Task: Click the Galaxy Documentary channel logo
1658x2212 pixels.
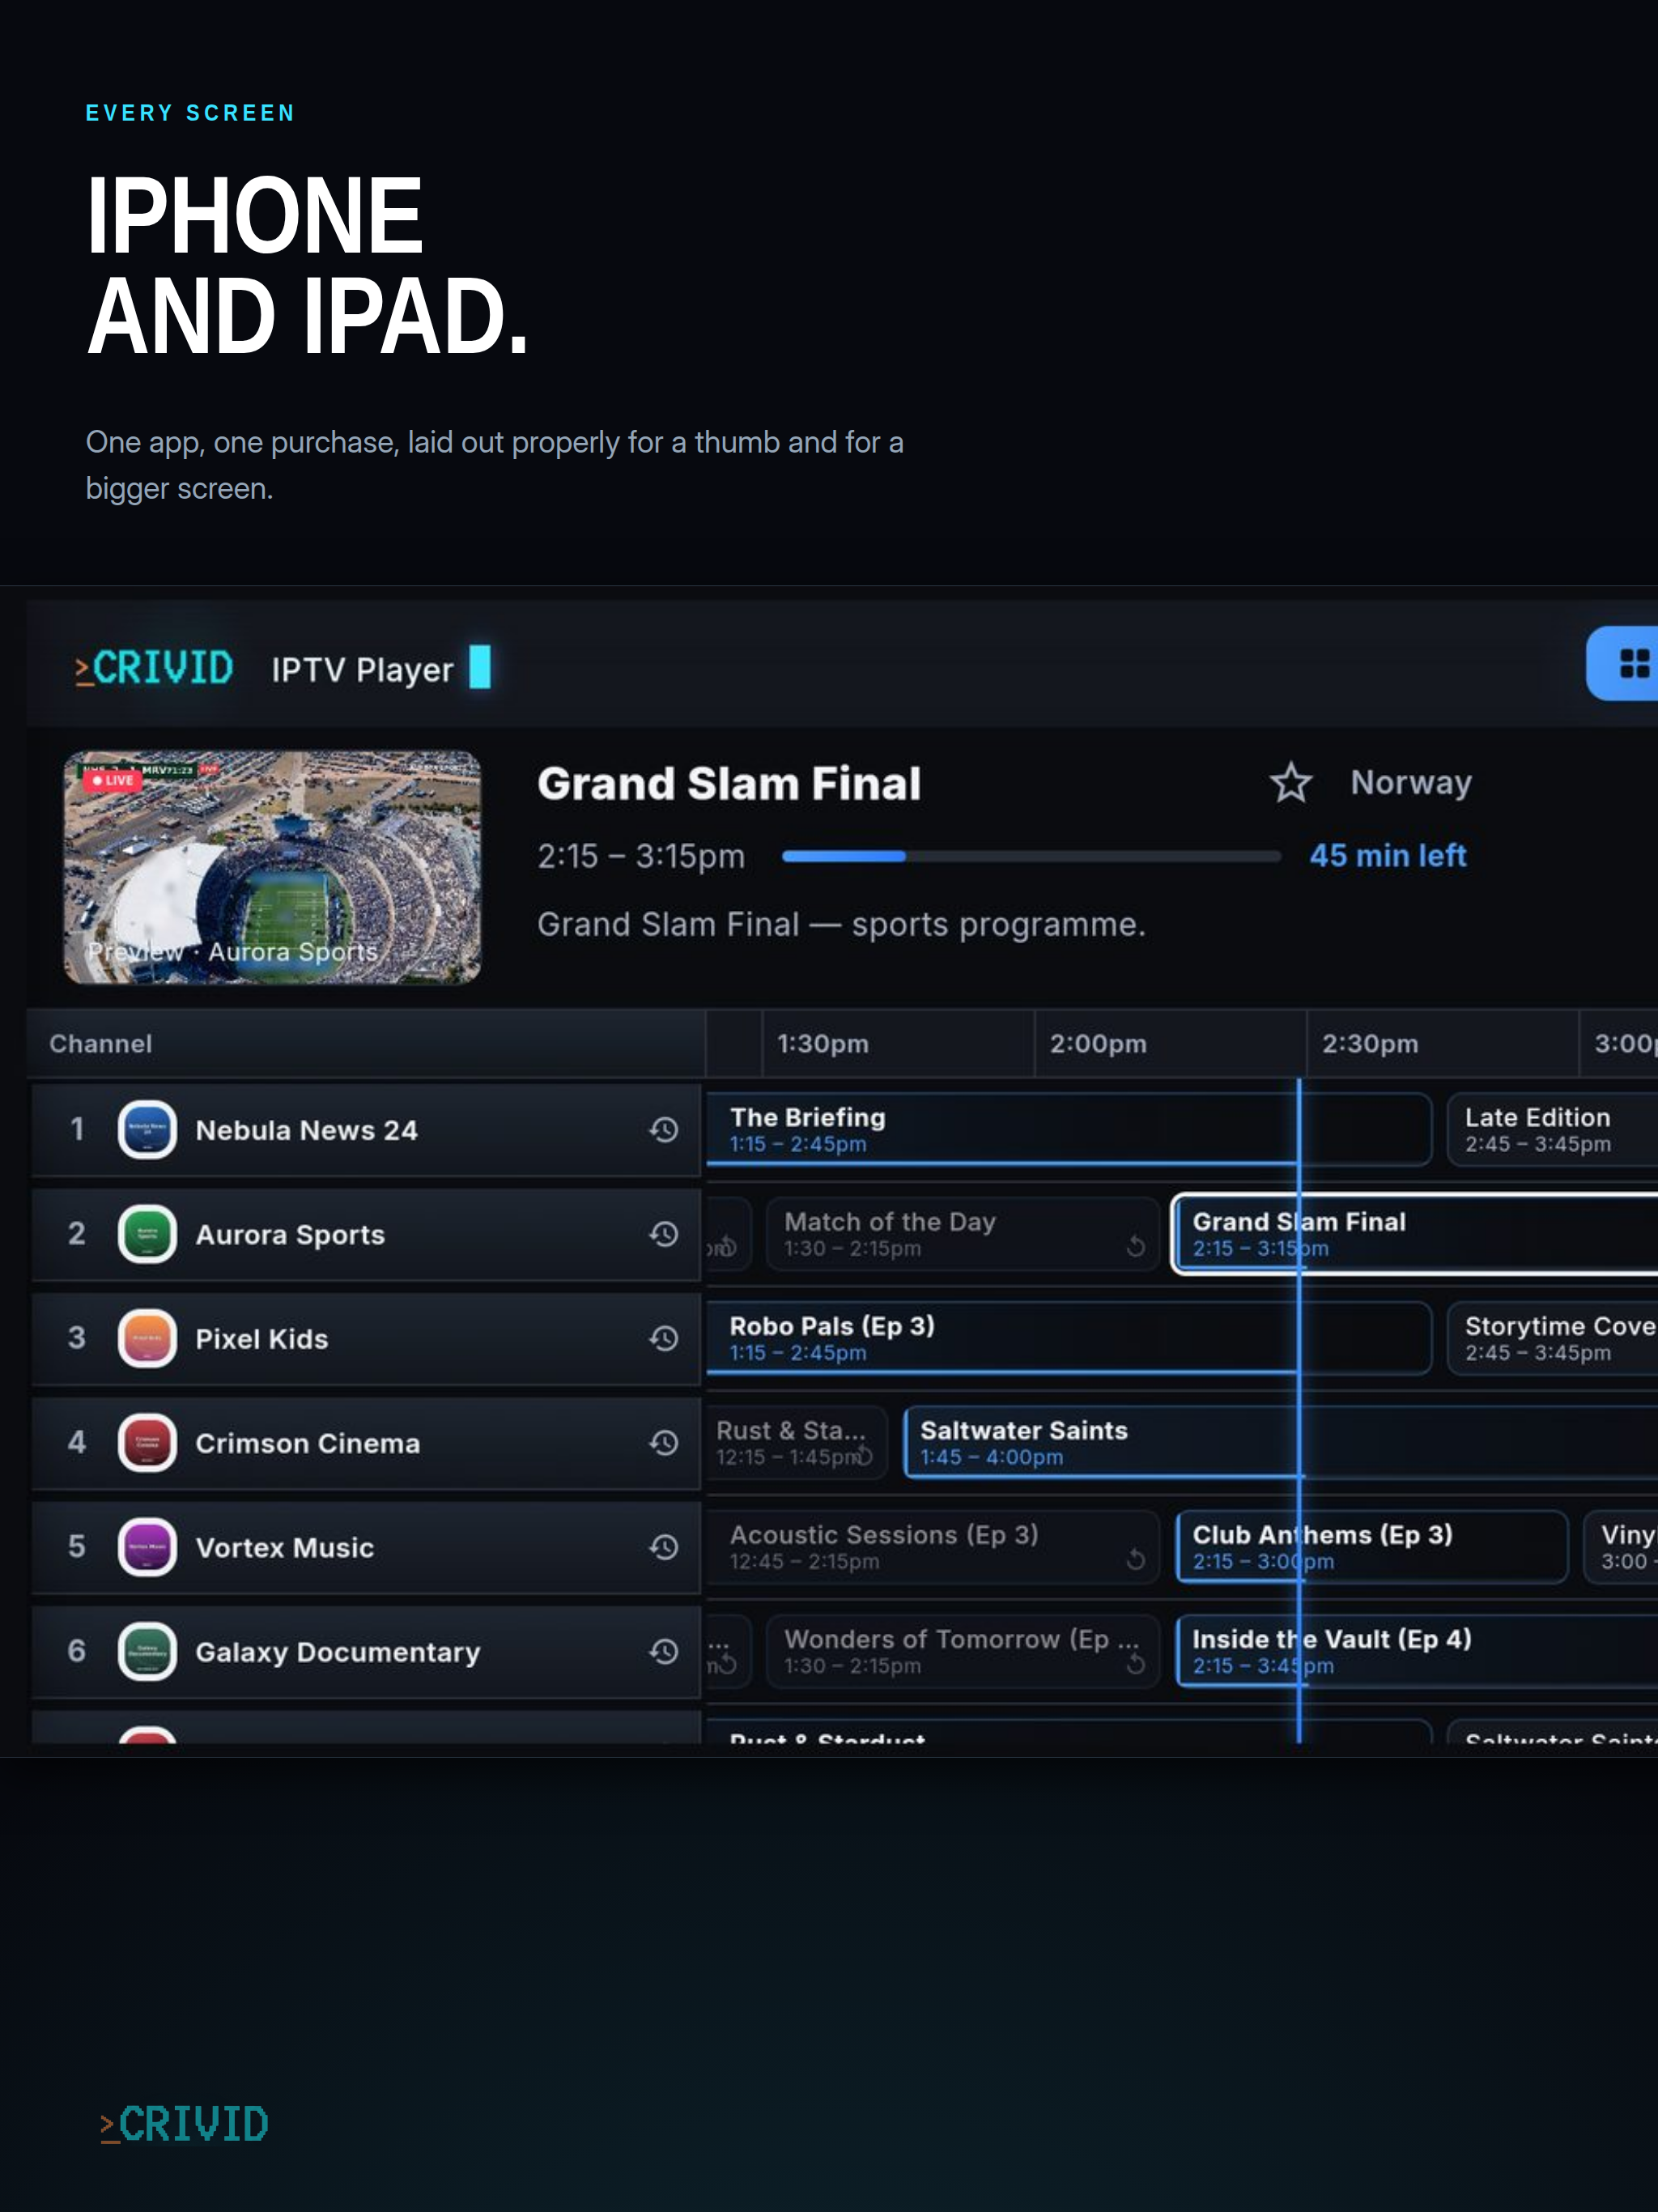Action: [x=147, y=1651]
